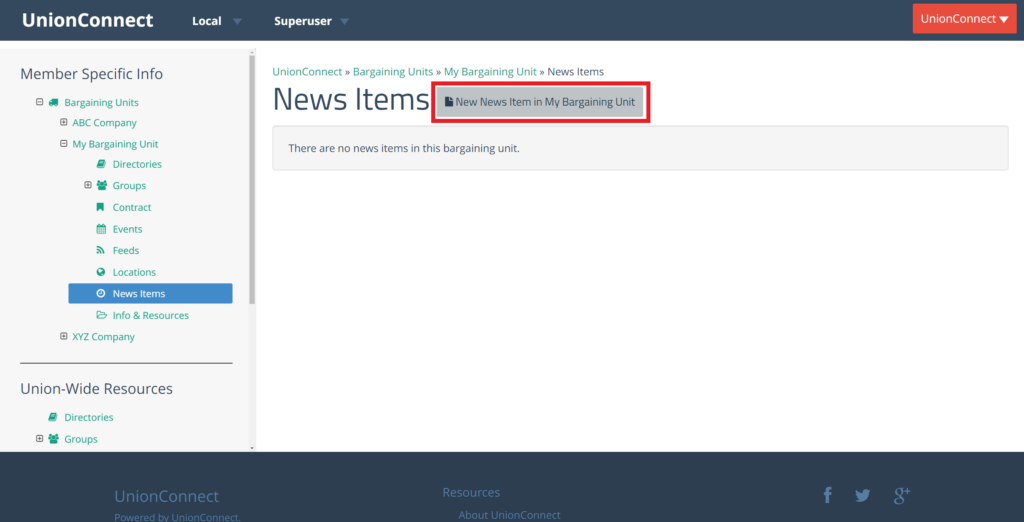Viewport: 1024px width, 522px height.
Task: Click the sidebar vertical scrollbar
Action: point(252,180)
